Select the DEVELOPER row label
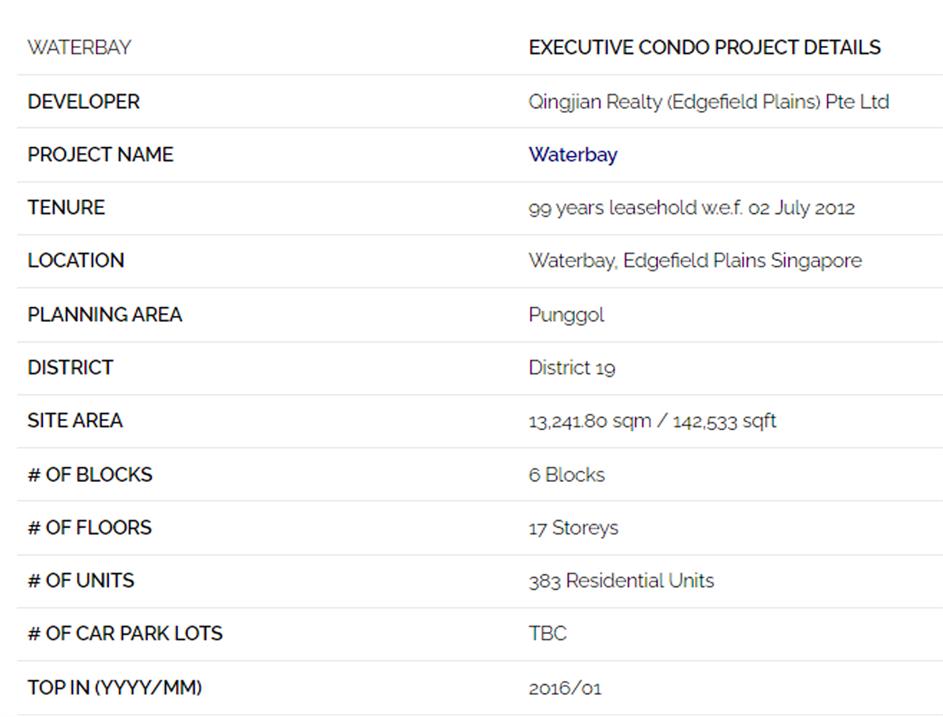This screenshot has height=717, width=943. (83, 102)
